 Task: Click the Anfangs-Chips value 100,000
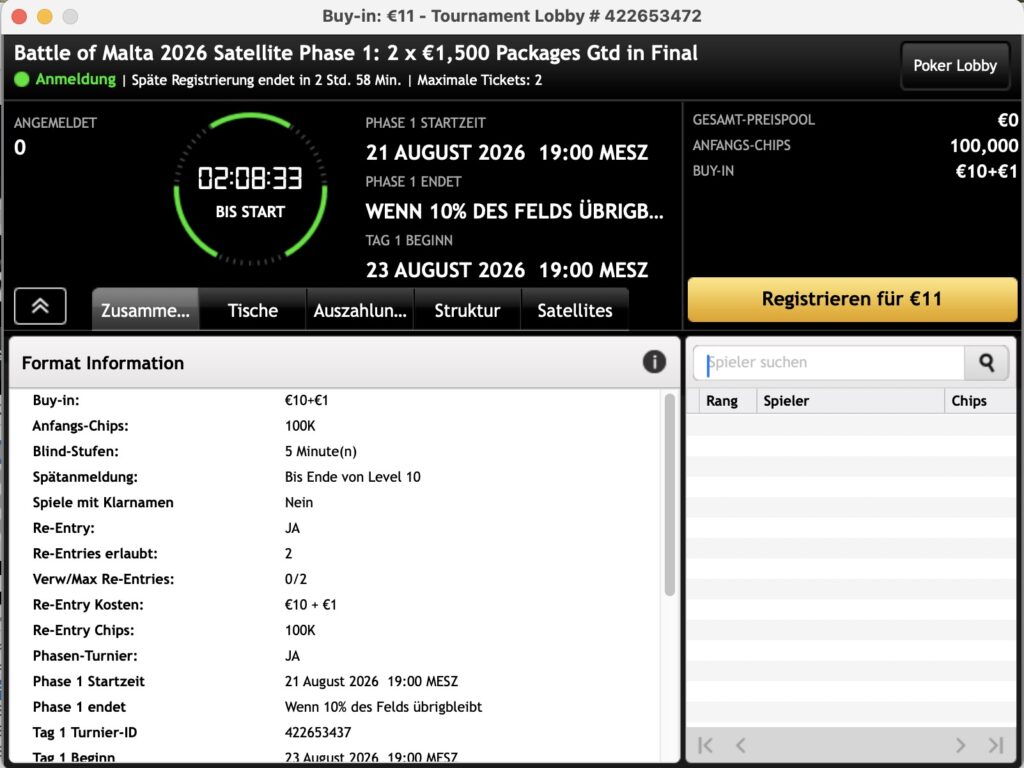pyautogui.click(x=984, y=145)
